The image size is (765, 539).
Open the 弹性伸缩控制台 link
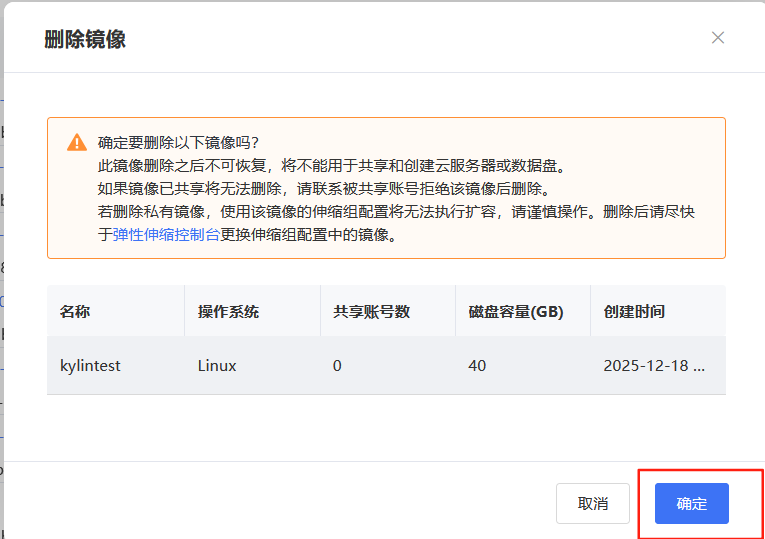(x=166, y=235)
